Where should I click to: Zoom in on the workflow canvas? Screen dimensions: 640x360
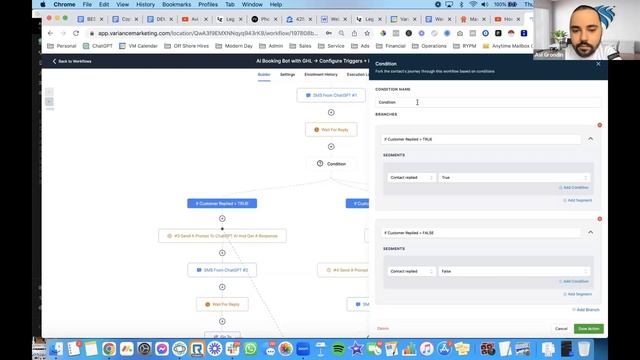coord(49,92)
